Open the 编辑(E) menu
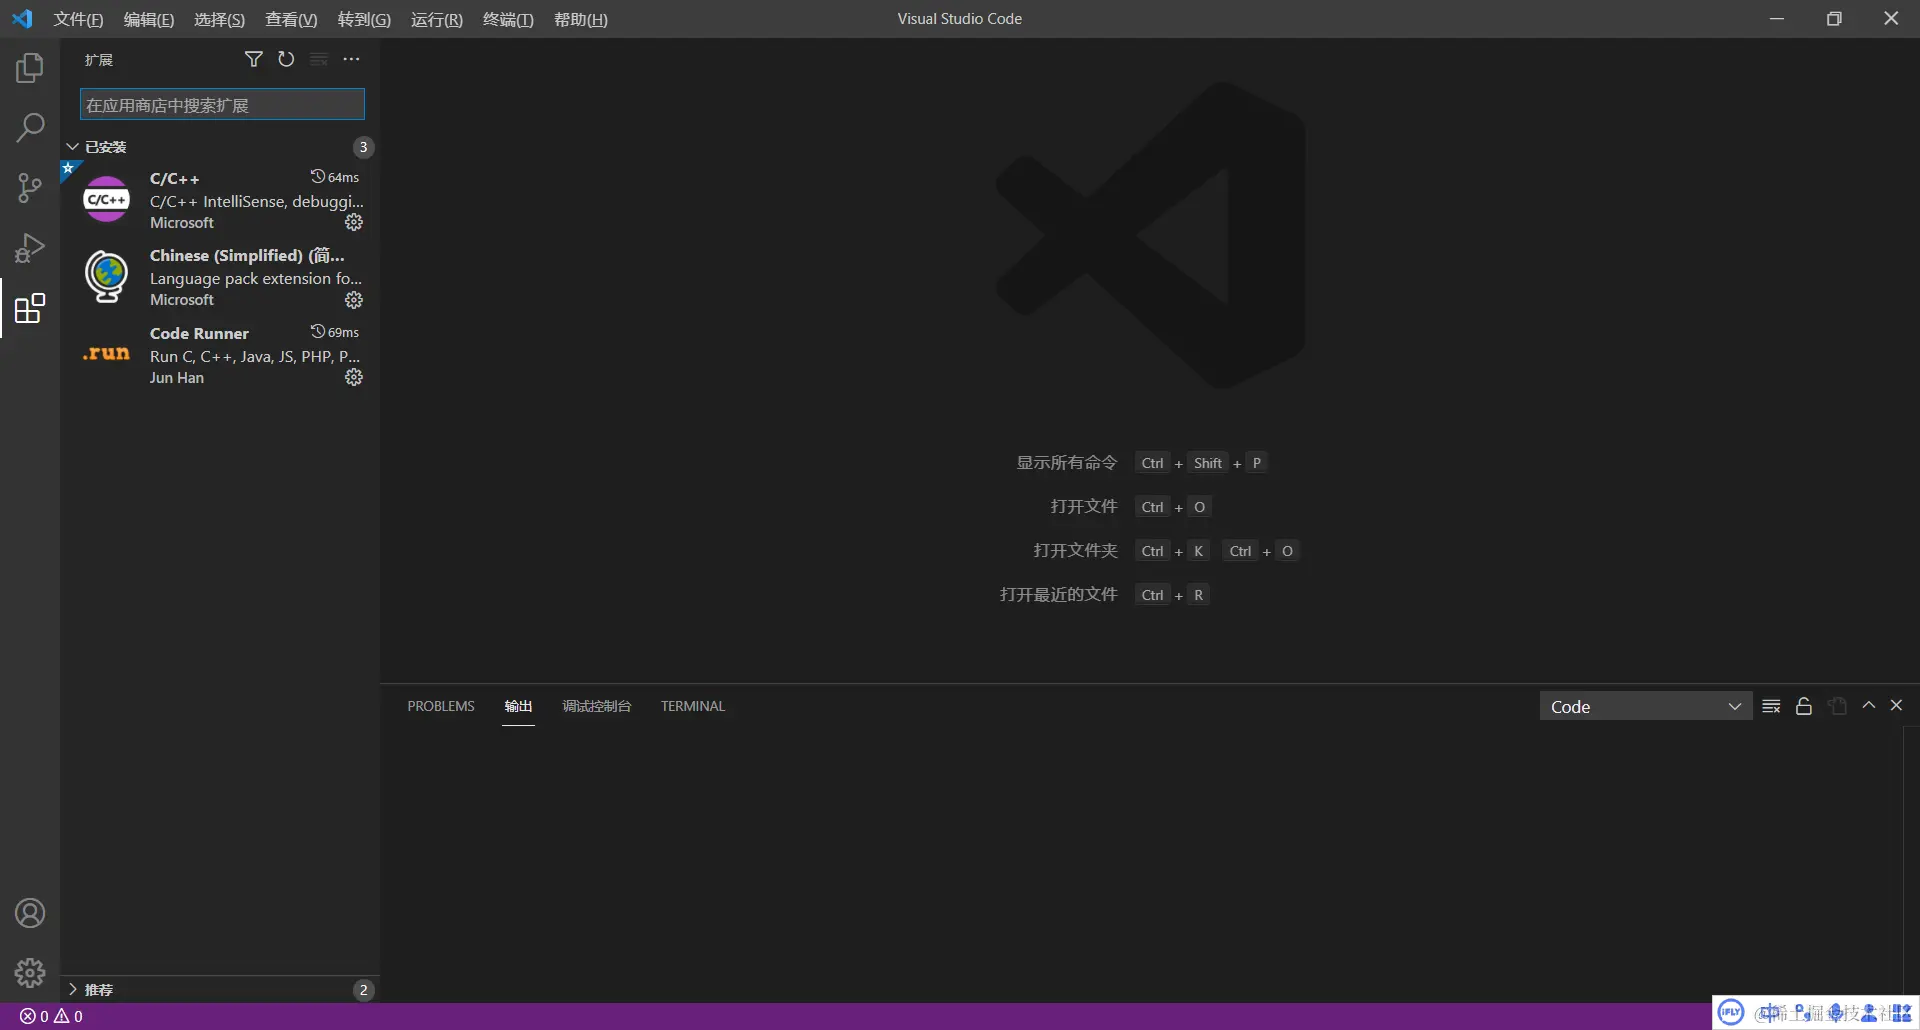This screenshot has width=1920, height=1030. coord(149,19)
